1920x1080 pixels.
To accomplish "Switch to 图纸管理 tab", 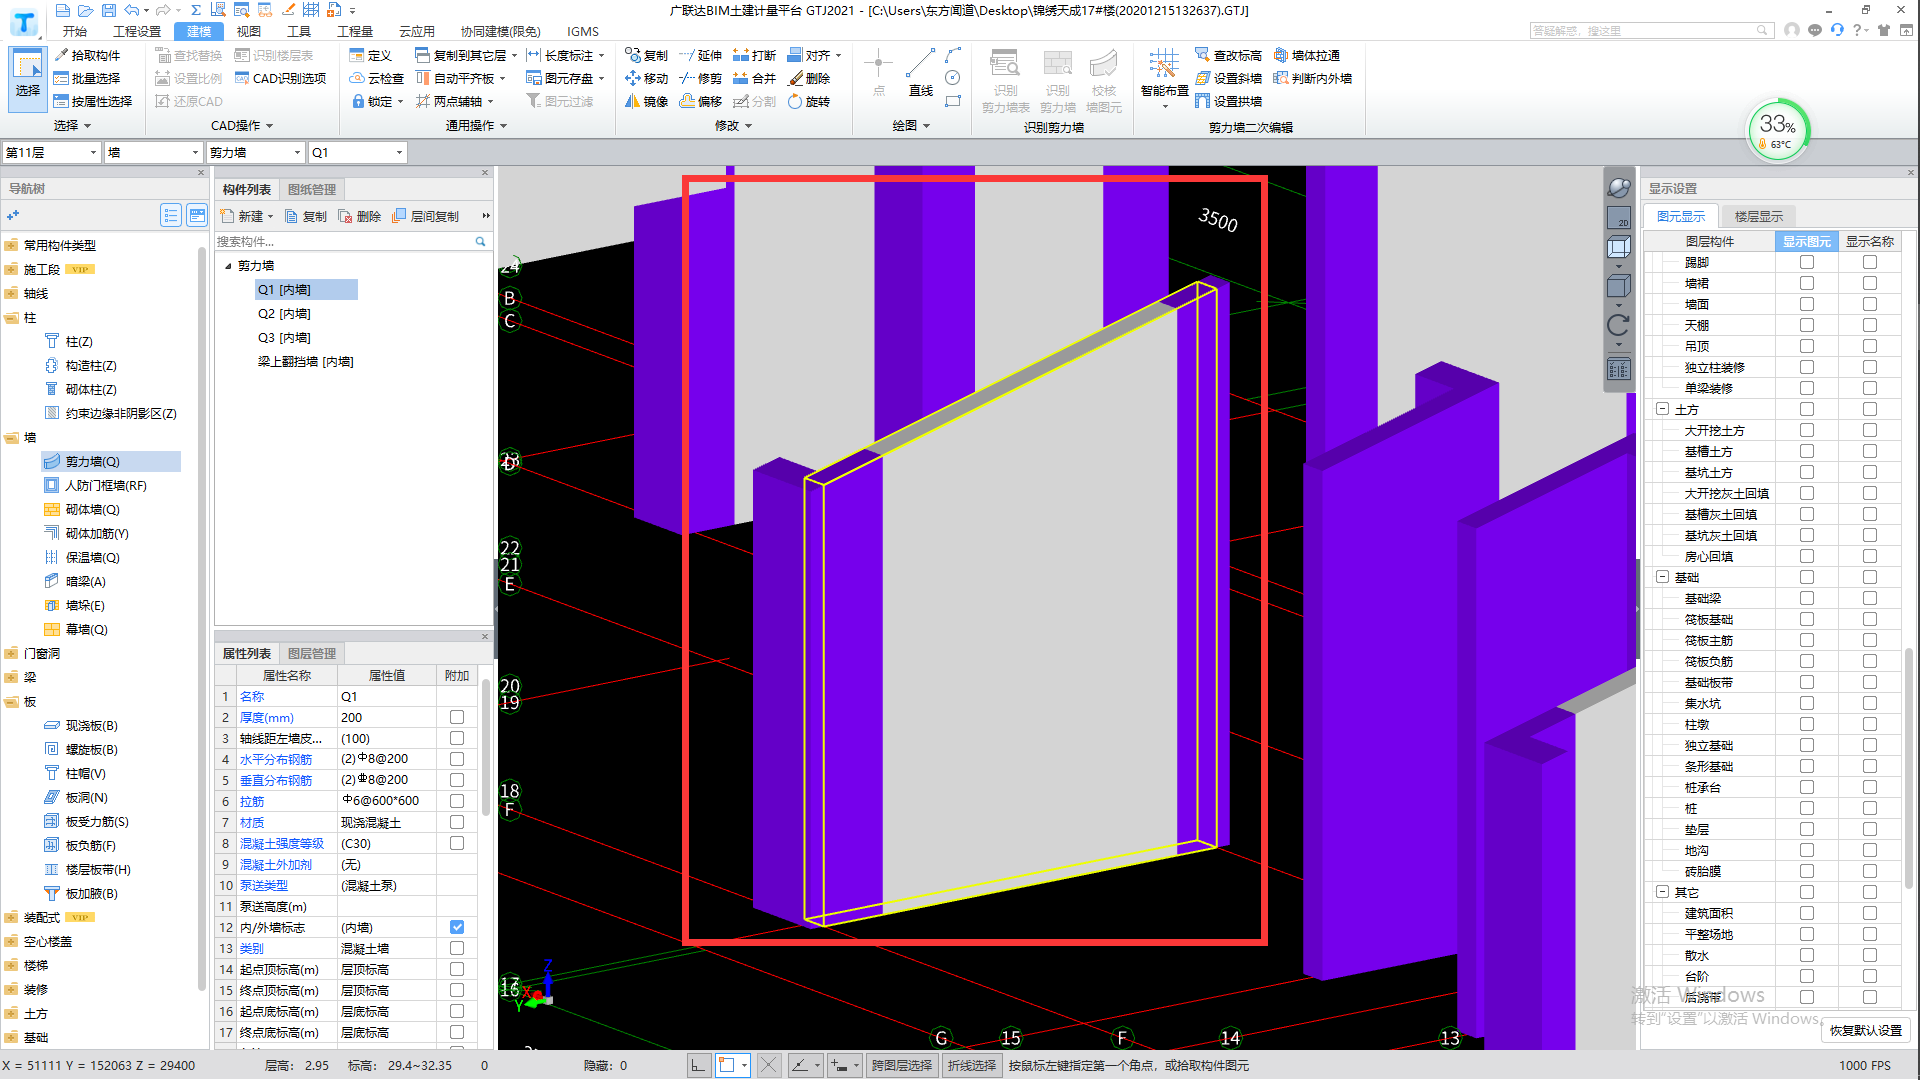I will (x=312, y=189).
